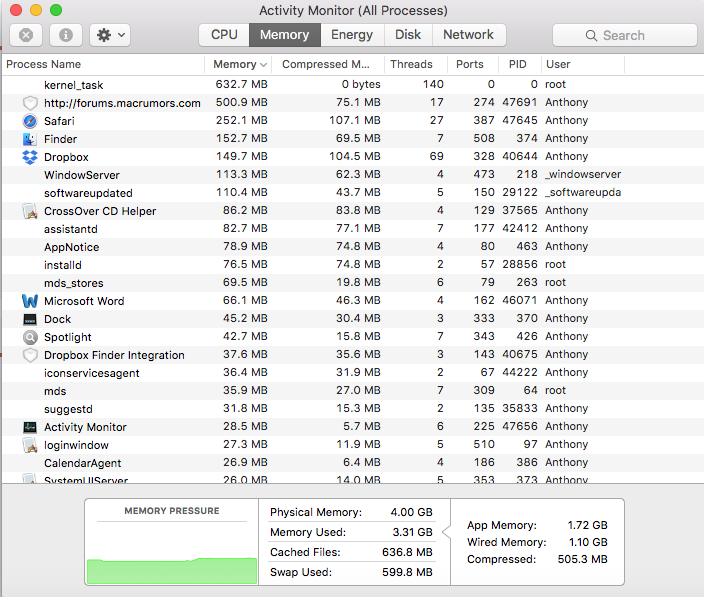Show the Network tab
Screen dimensions: 704x597
pyautogui.click(x=468, y=35)
